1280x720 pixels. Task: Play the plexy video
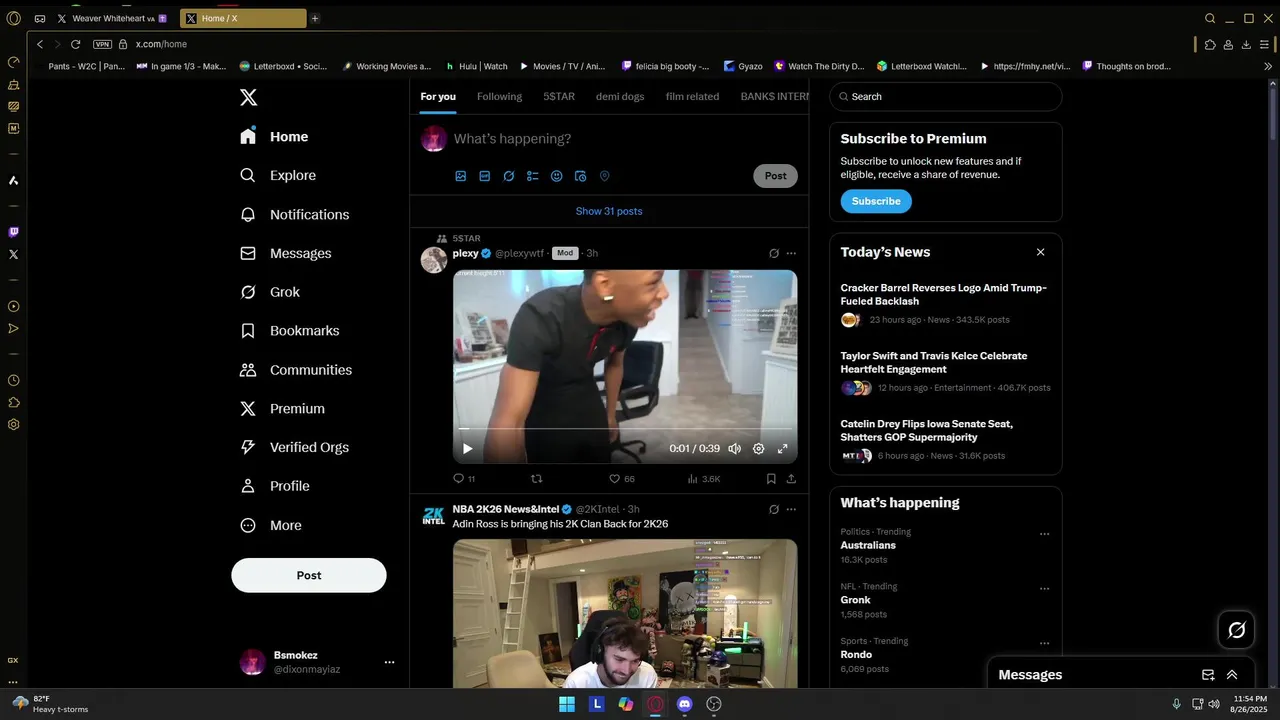tap(467, 449)
